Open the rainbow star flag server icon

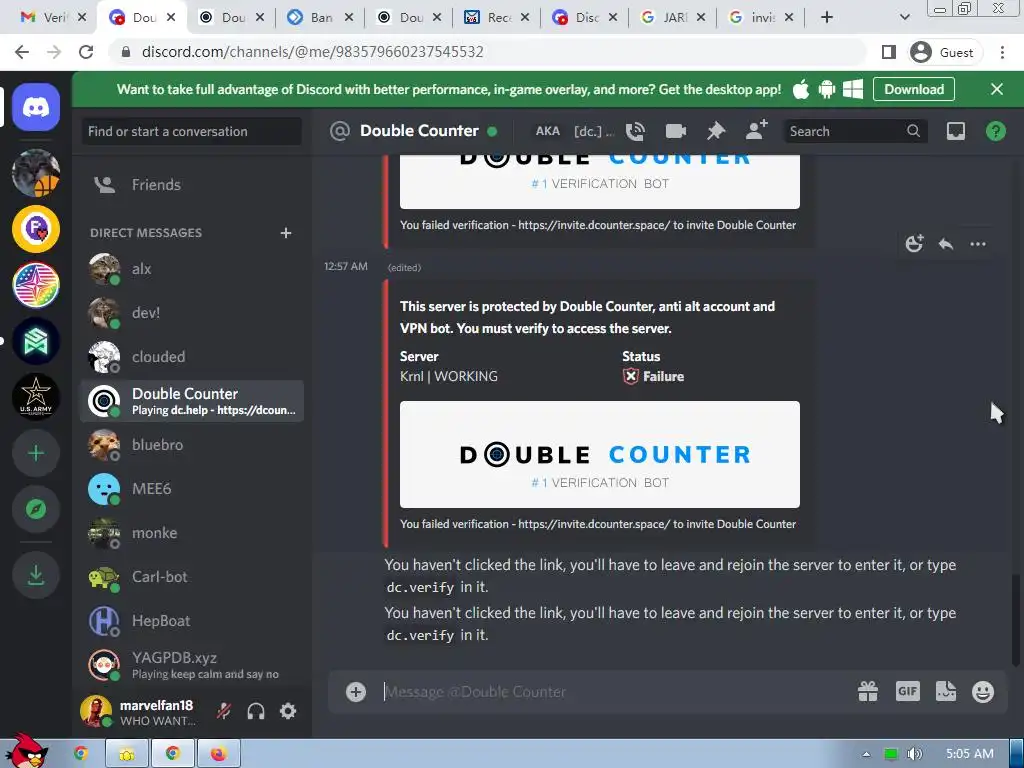point(36,285)
